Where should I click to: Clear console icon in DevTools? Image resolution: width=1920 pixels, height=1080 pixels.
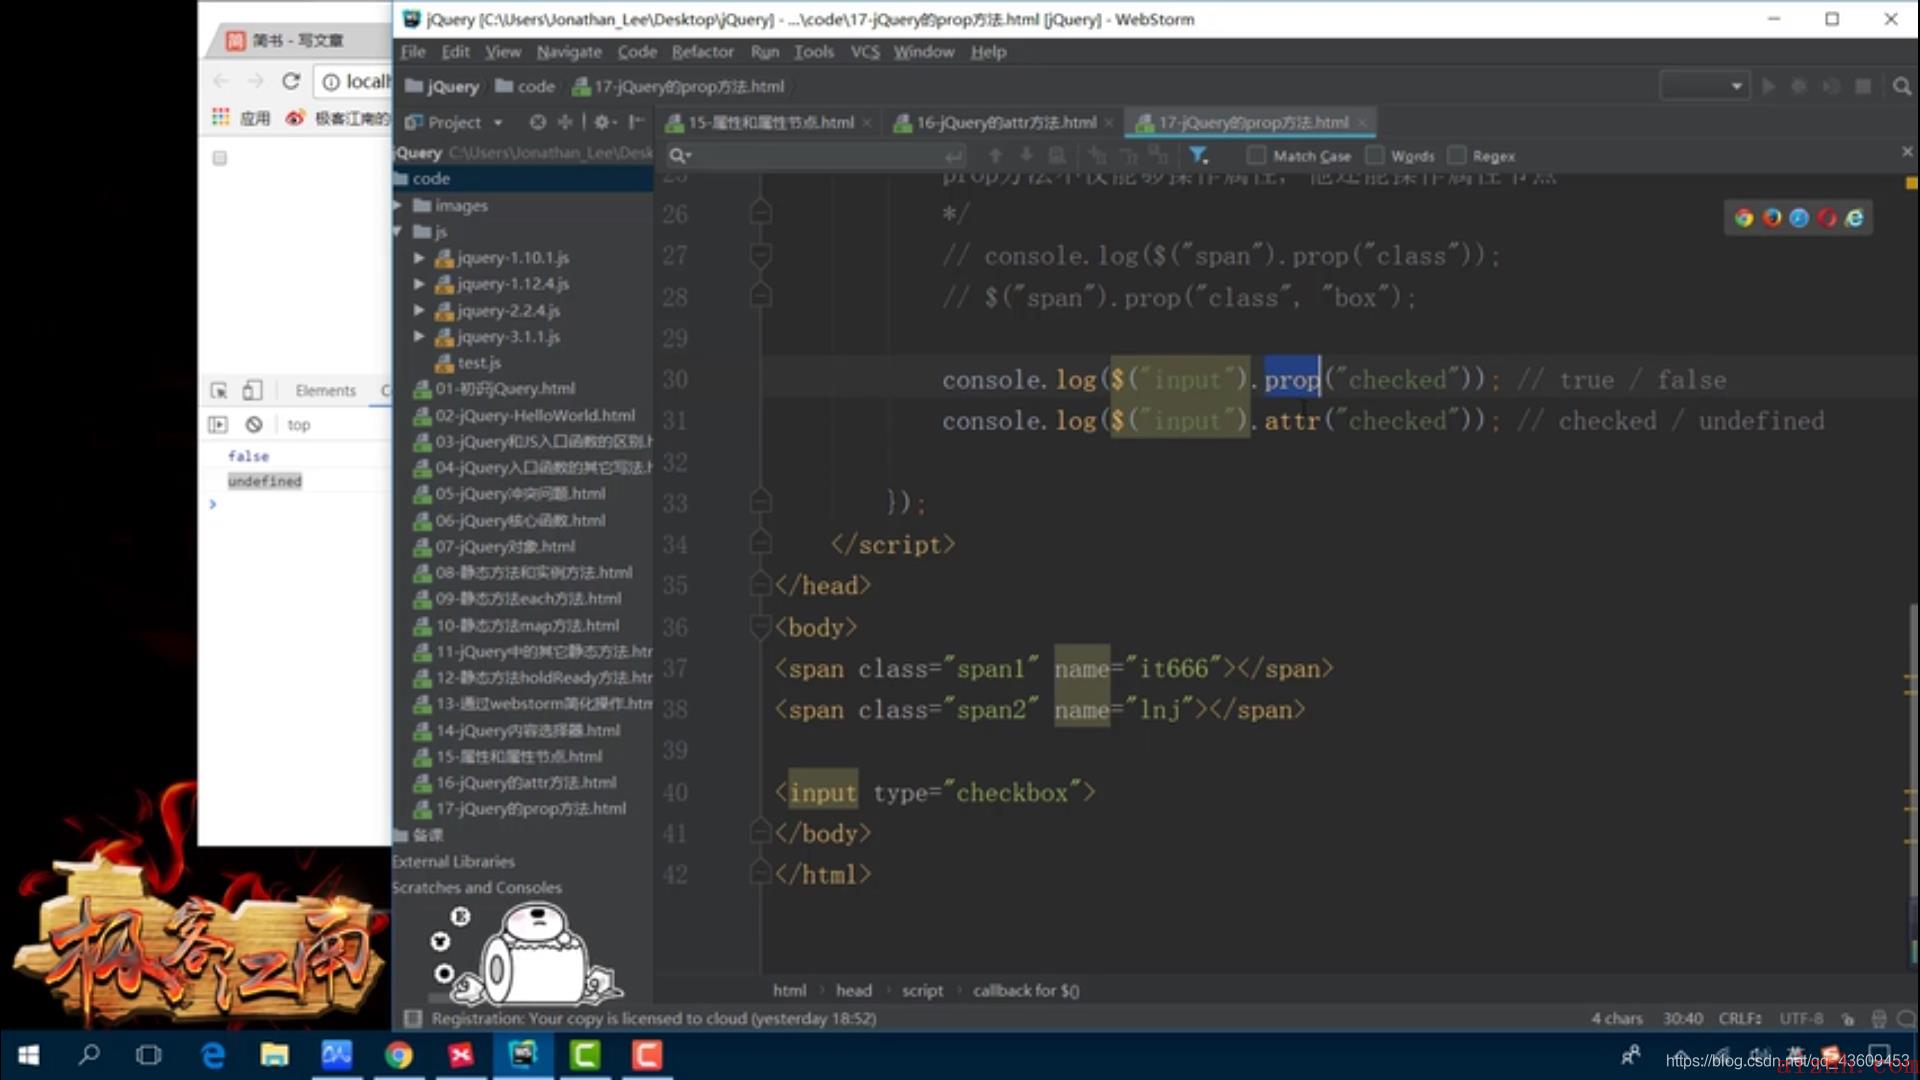254,424
